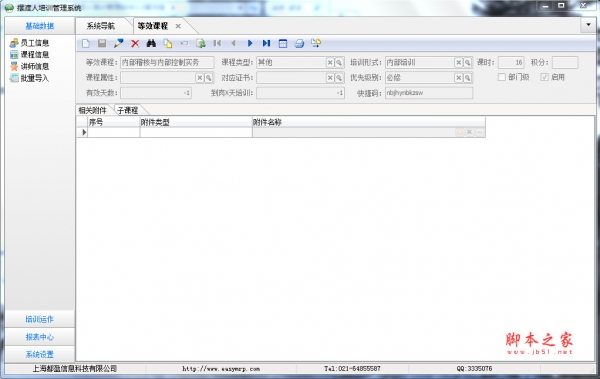Expand the 报表中心 sidebar section
This screenshot has height=379, width=600.
point(40,337)
